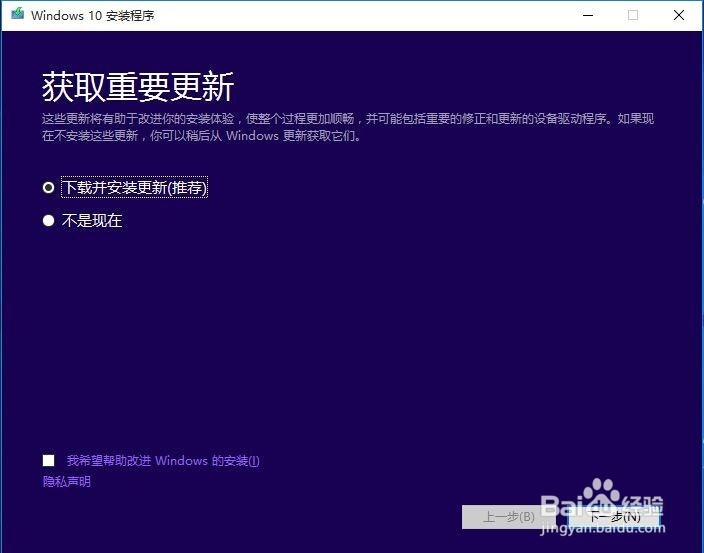Close the Windows 10 安装程序 window
The image size is (704, 553).
click(679, 15)
